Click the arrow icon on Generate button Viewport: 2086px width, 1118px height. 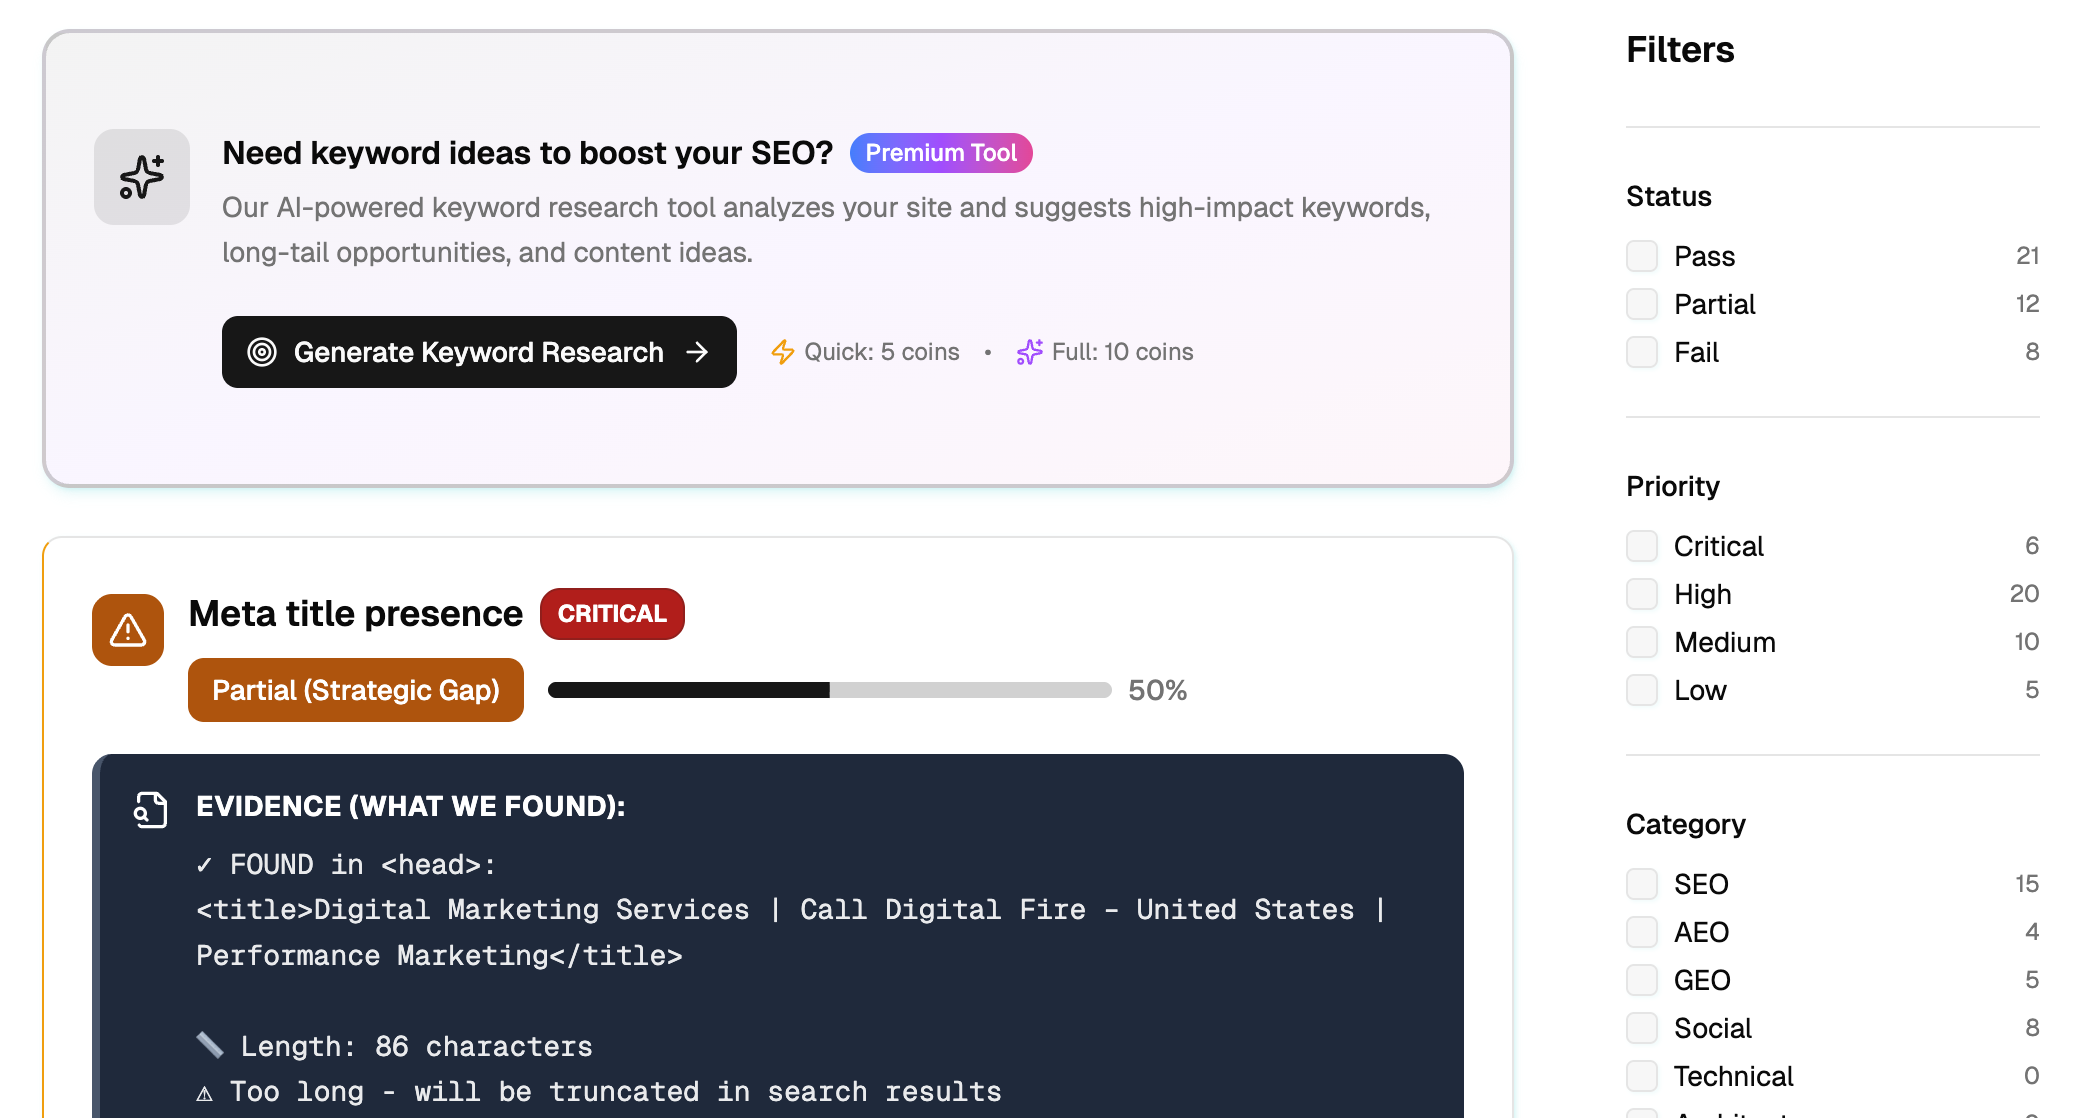pos(697,352)
